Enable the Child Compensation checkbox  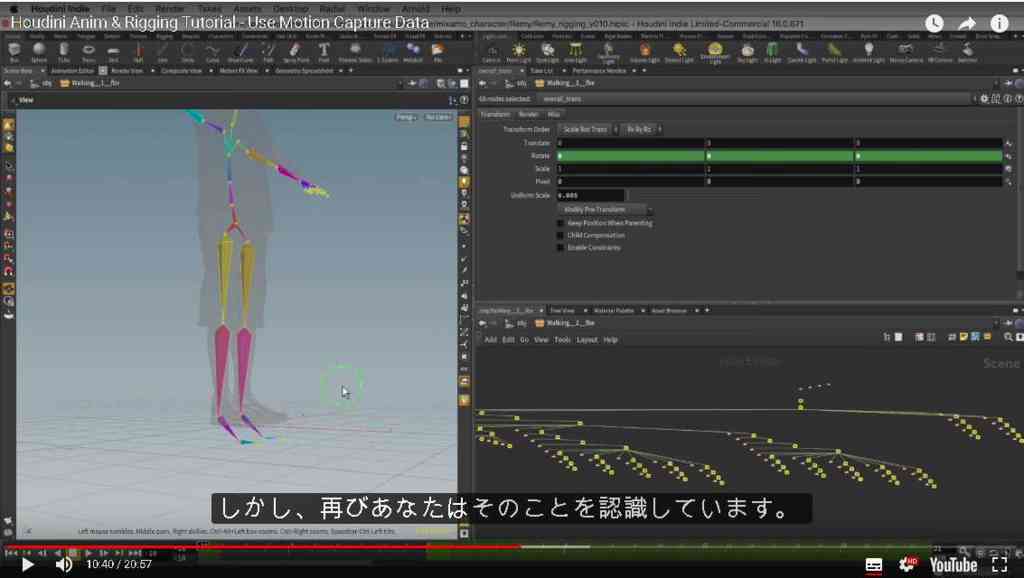[x=560, y=236]
